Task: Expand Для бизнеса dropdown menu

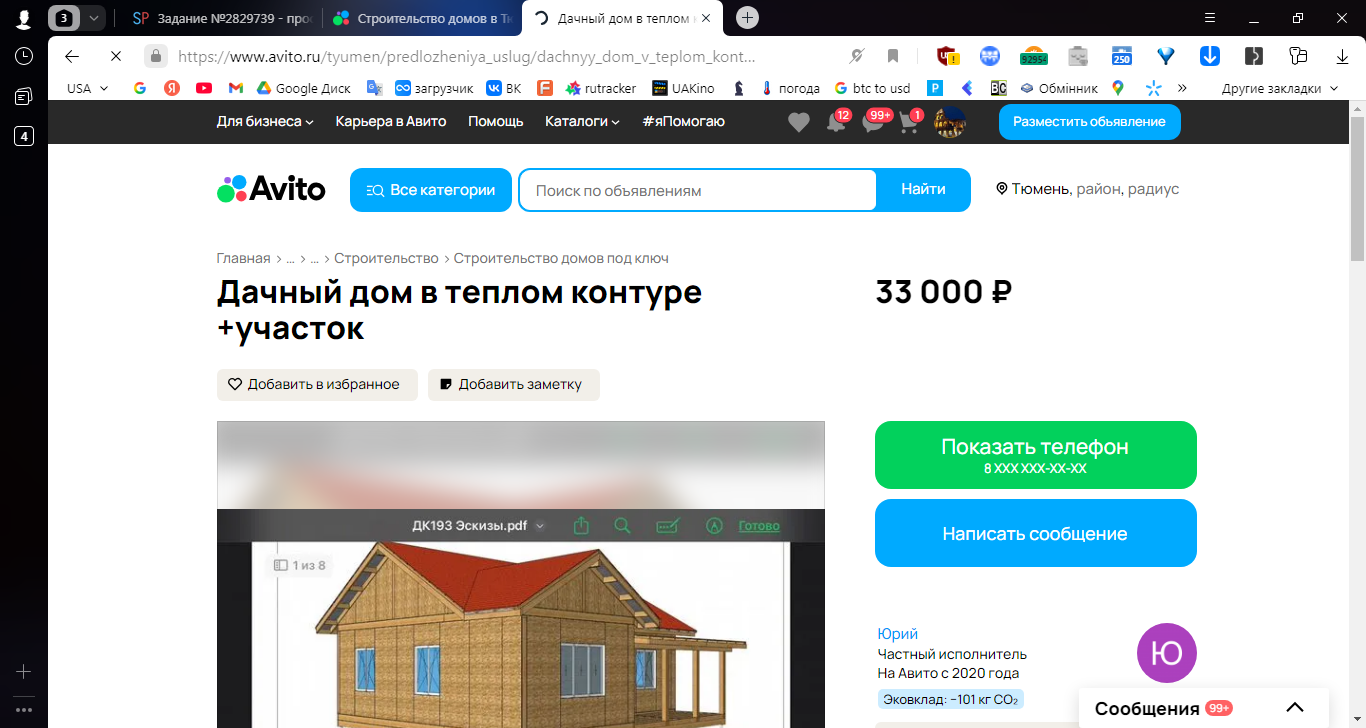Action: coord(265,121)
